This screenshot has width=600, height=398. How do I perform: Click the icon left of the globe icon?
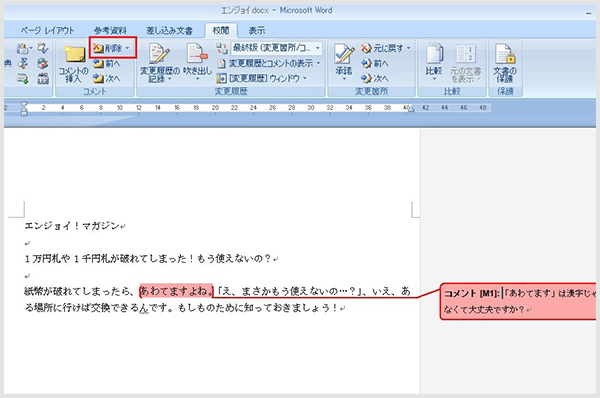click(23, 63)
